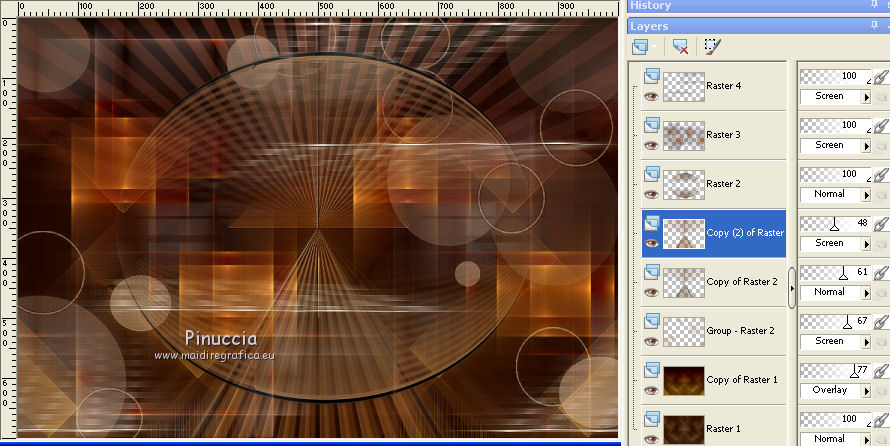The height and width of the screenshot is (446, 890).
Task: Open the New Layer button in Layers toolbar
Action: click(640, 46)
